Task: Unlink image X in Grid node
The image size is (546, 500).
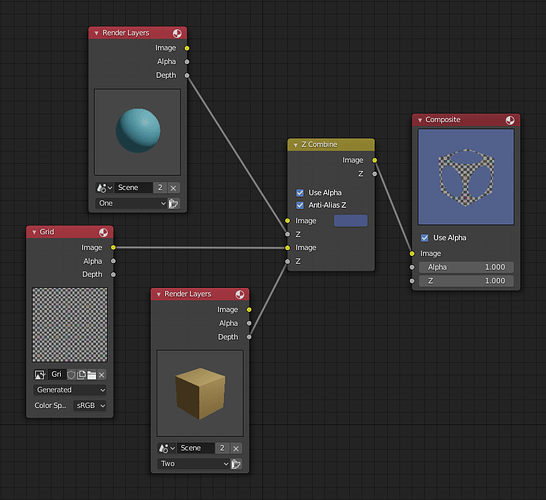Action: pos(101,375)
